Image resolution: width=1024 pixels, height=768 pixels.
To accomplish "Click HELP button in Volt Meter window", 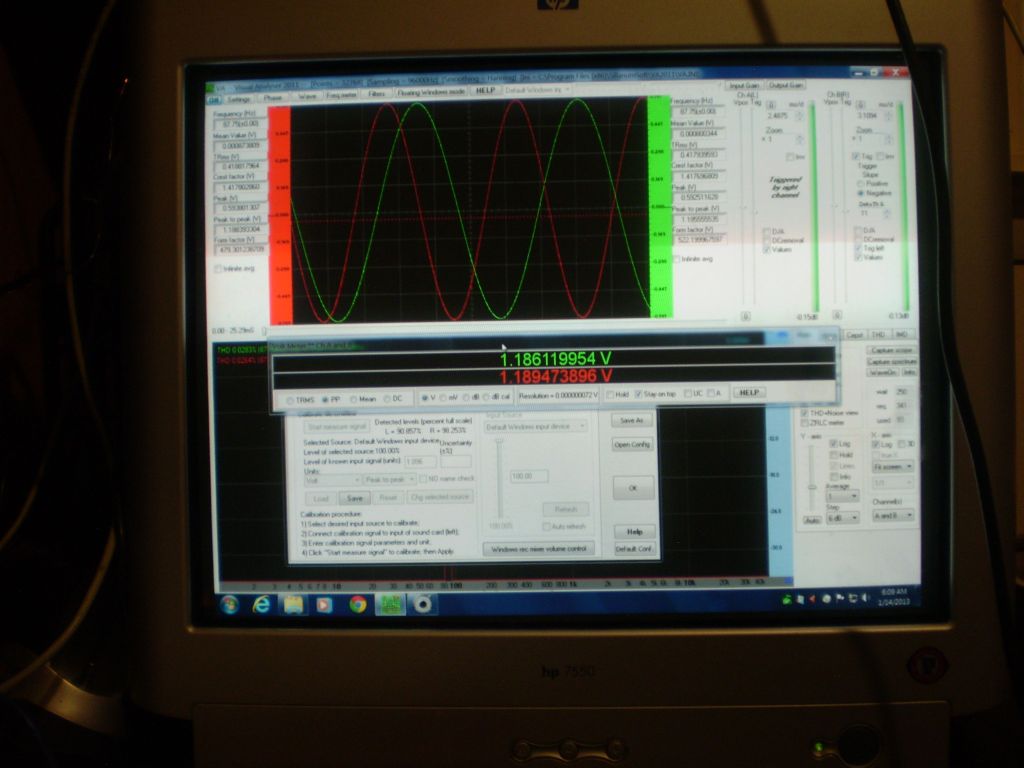I will (x=748, y=392).
